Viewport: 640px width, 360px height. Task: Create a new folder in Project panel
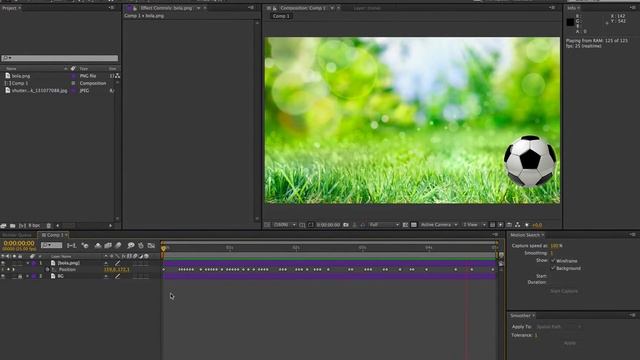13,226
